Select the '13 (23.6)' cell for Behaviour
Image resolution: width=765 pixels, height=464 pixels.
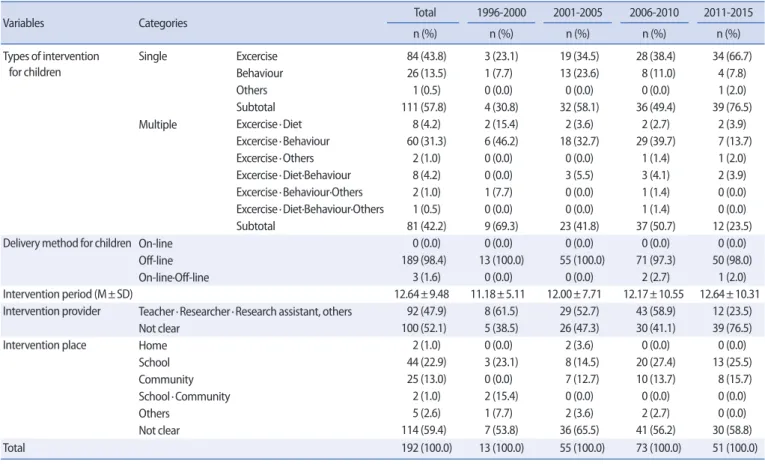click(579, 73)
